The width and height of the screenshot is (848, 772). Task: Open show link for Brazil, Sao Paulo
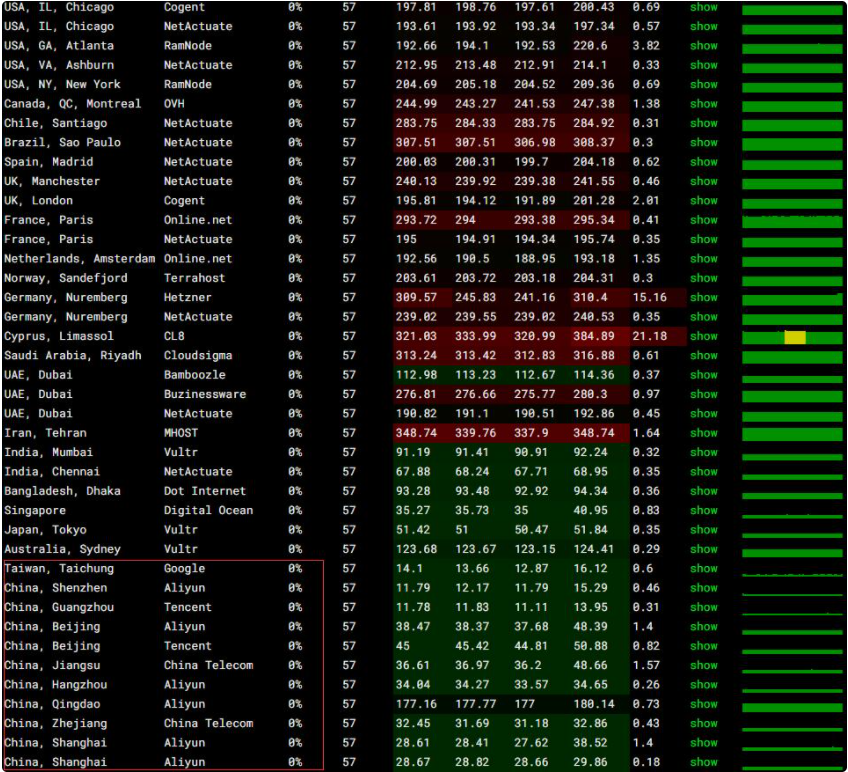point(703,142)
